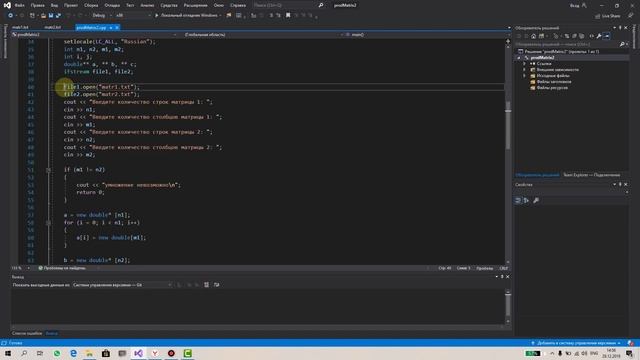Close the prodMatrix2.cpp tab
Image resolution: width=640 pixels, height=360 pixels.
(117, 27)
